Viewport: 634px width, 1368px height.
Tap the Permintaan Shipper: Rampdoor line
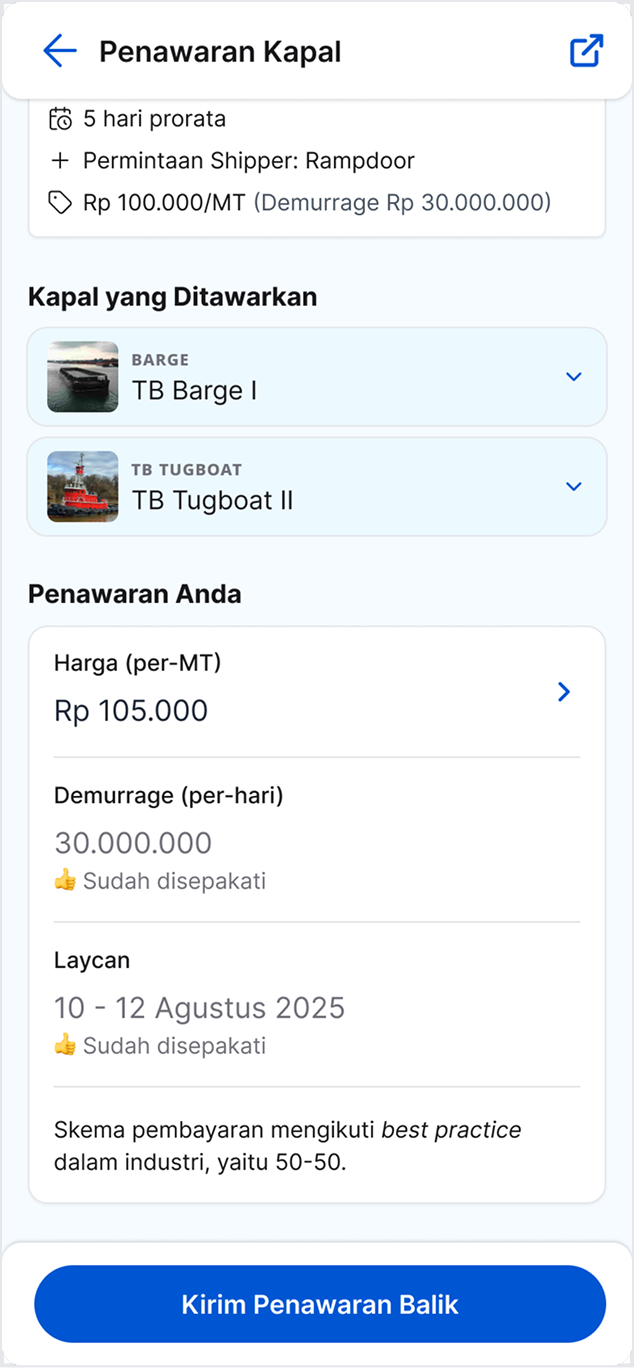(248, 161)
